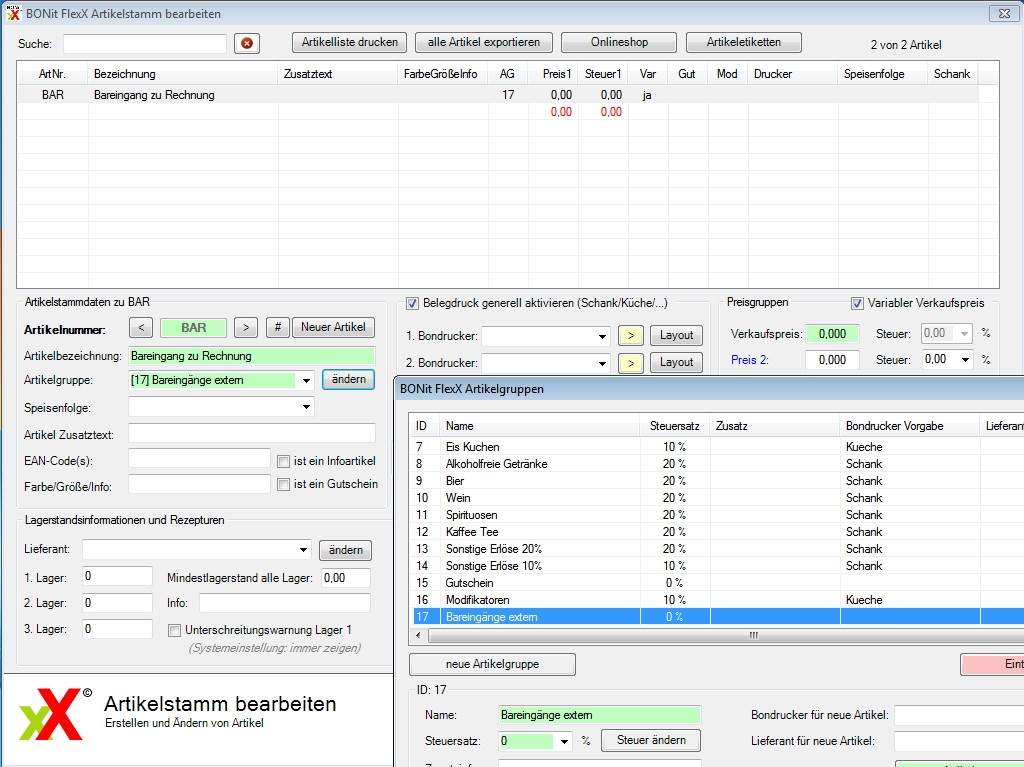The height and width of the screenshot is (767, 1024).
Task: Select the 'Modifikatoren' group row
Action: coord(716,600)
